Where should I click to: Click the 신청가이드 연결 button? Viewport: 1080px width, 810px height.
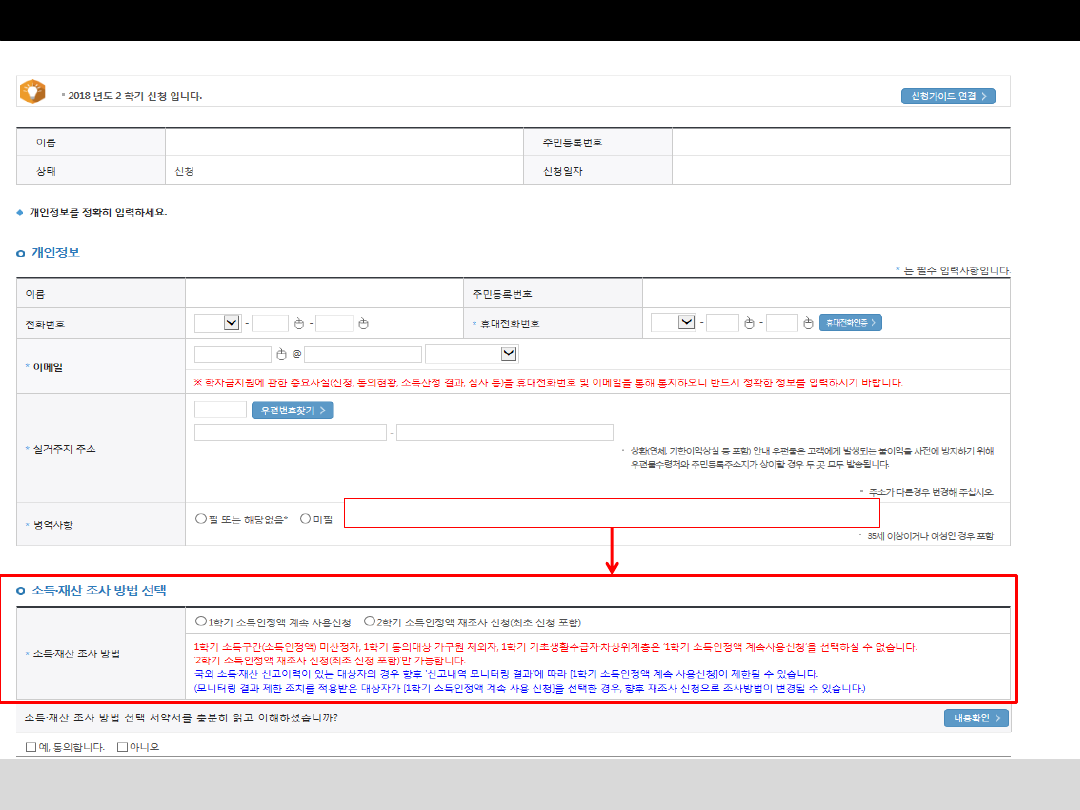click(x=947, y=96)
